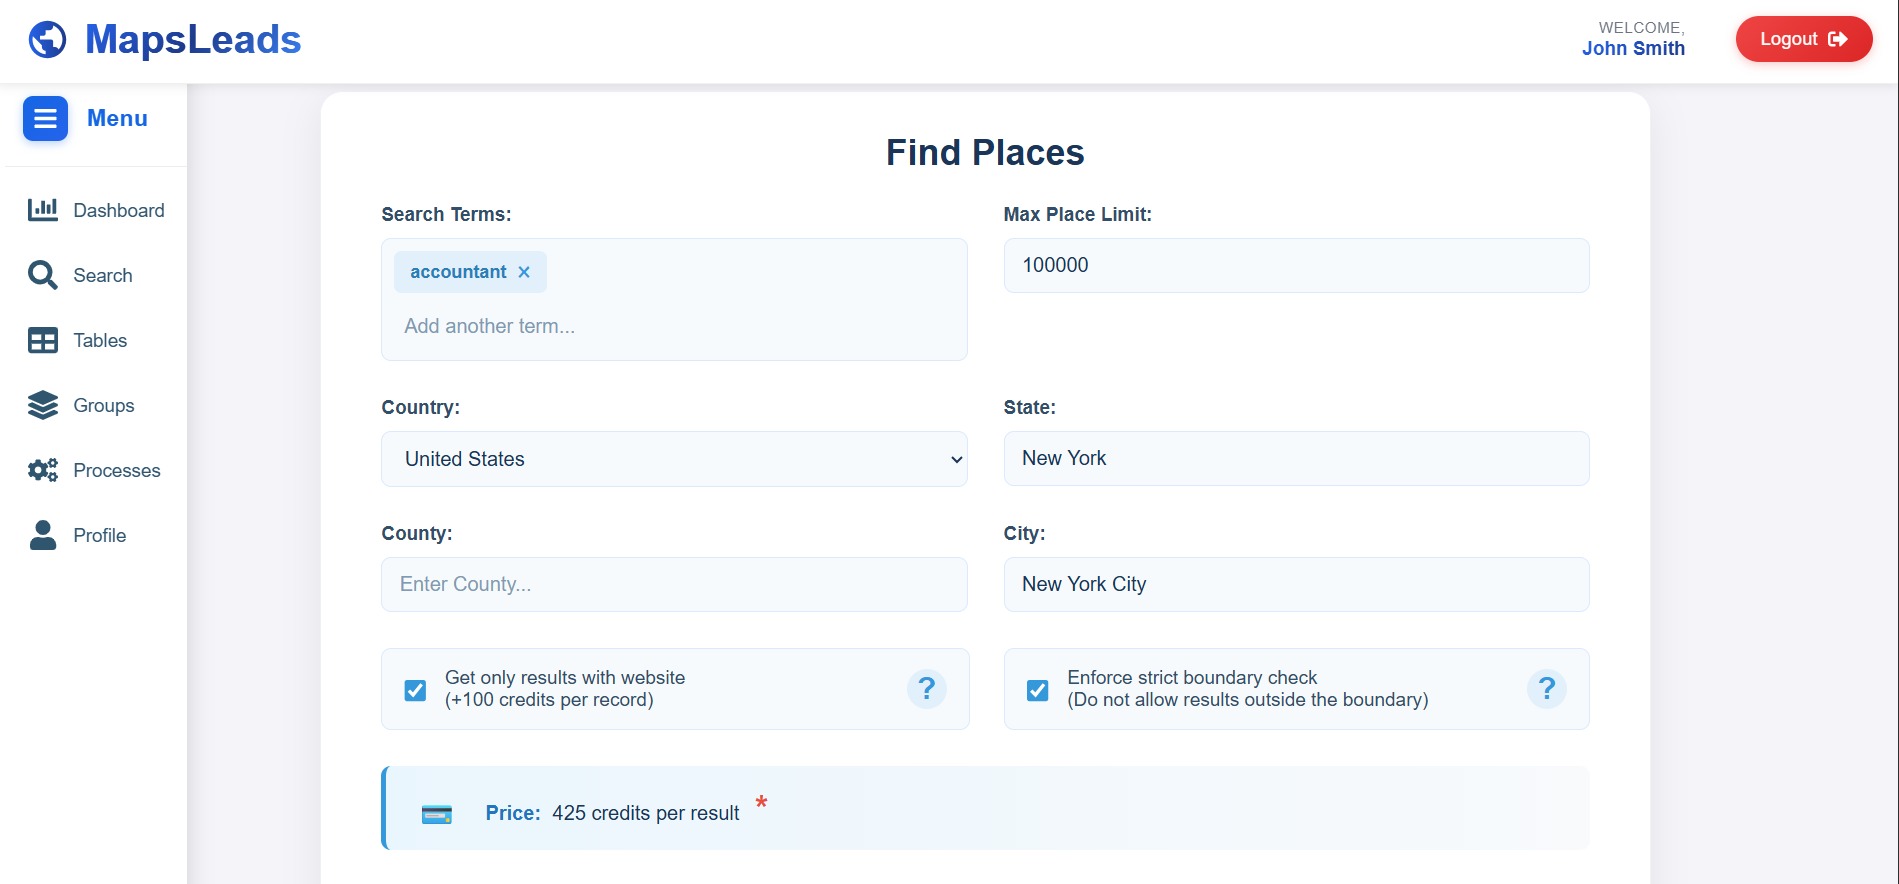1899x884 pixels.
Task: Click the Processes gears icon
Action: pyautogui.click(x=43, y=470)
